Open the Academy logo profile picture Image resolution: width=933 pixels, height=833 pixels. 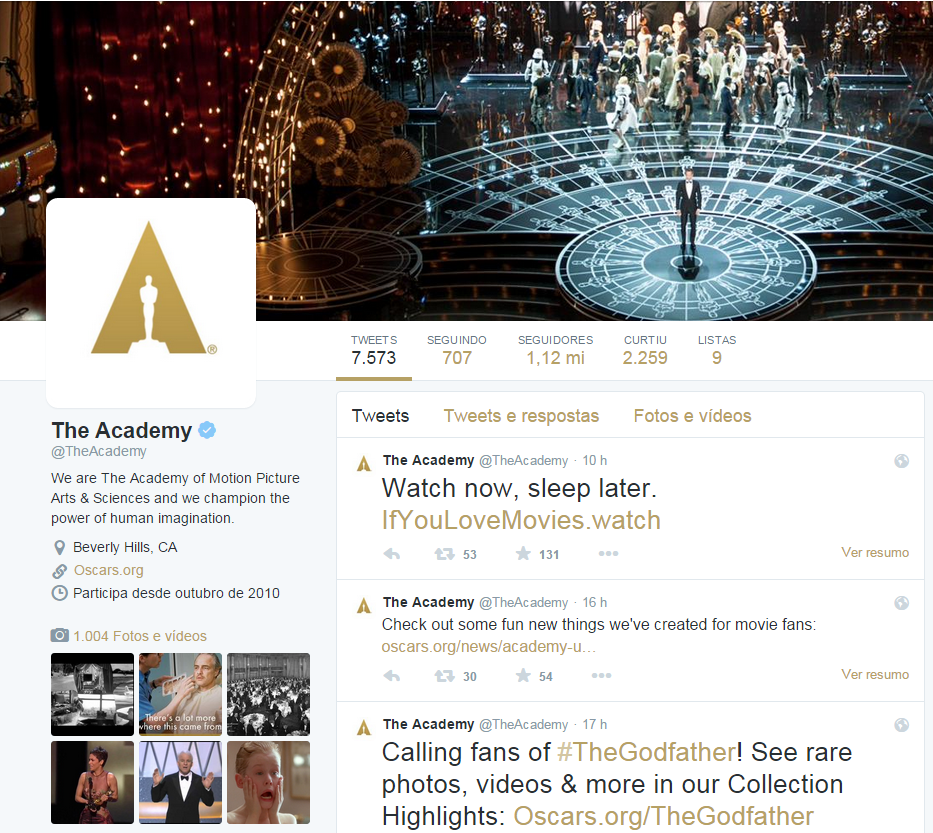(151, 303)
